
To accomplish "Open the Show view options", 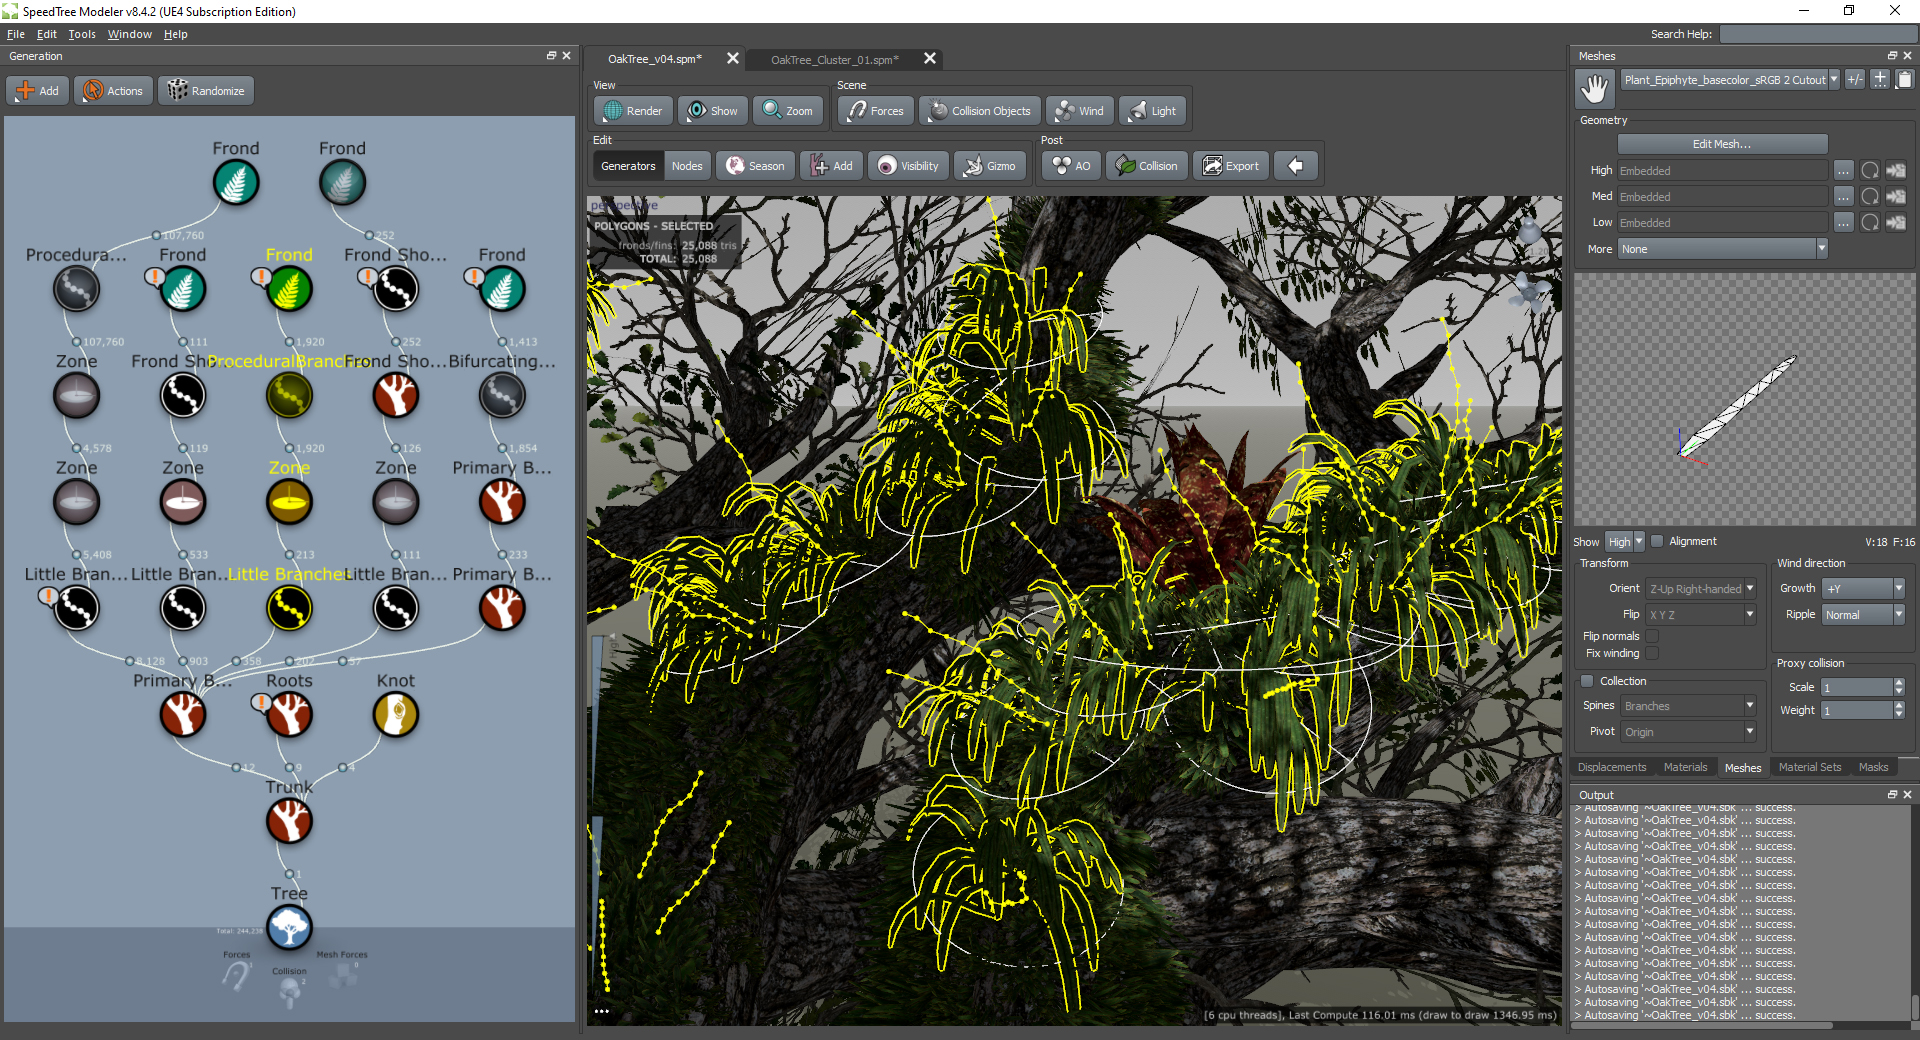I will pyautogui.click(x=713, y=111).
